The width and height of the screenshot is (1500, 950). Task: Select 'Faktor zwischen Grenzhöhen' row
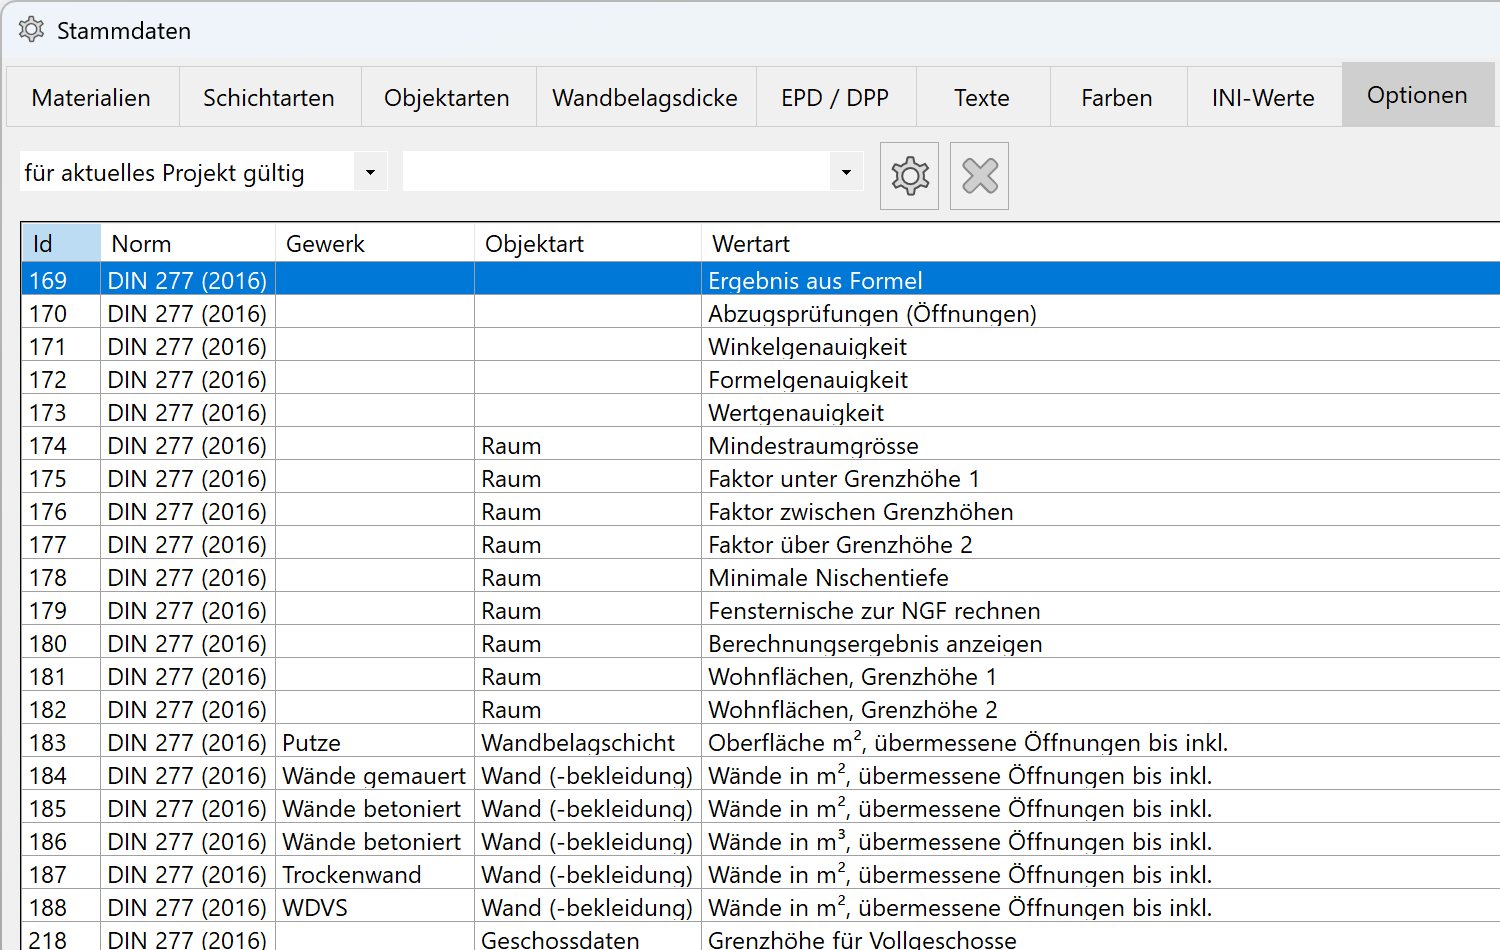coord(760,511)
